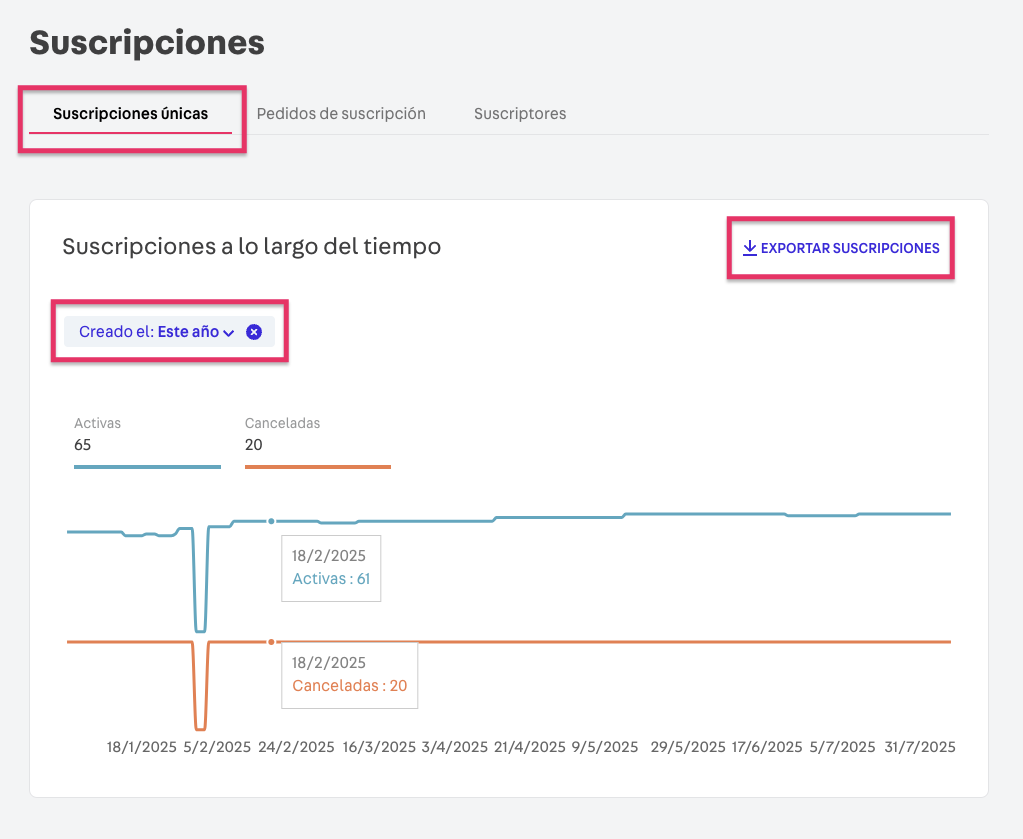This screenshot has width=1023, height=839.
Task: Select the orange Canceladas data point on 18/2/2025
Action: (271, 641)
